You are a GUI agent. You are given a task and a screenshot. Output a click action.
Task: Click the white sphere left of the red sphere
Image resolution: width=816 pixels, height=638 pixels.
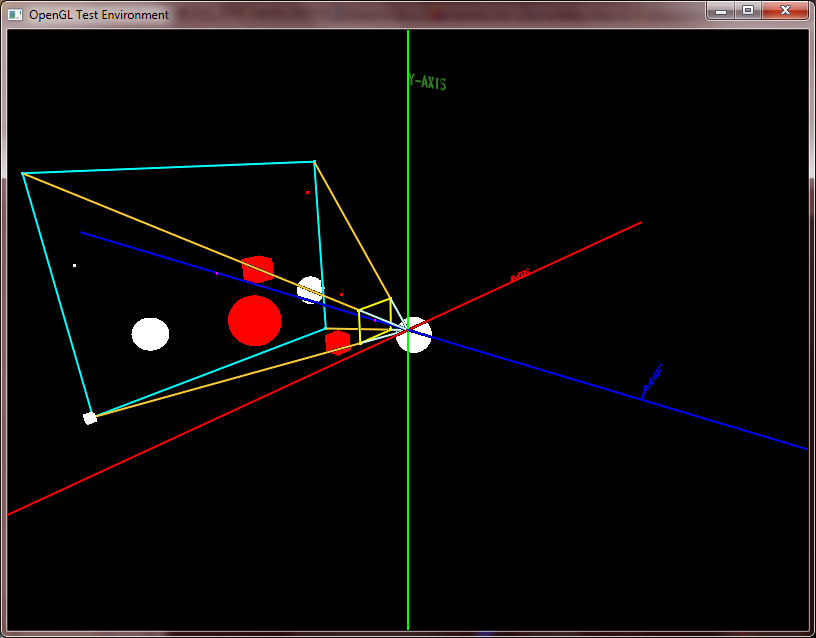[150, 333]
